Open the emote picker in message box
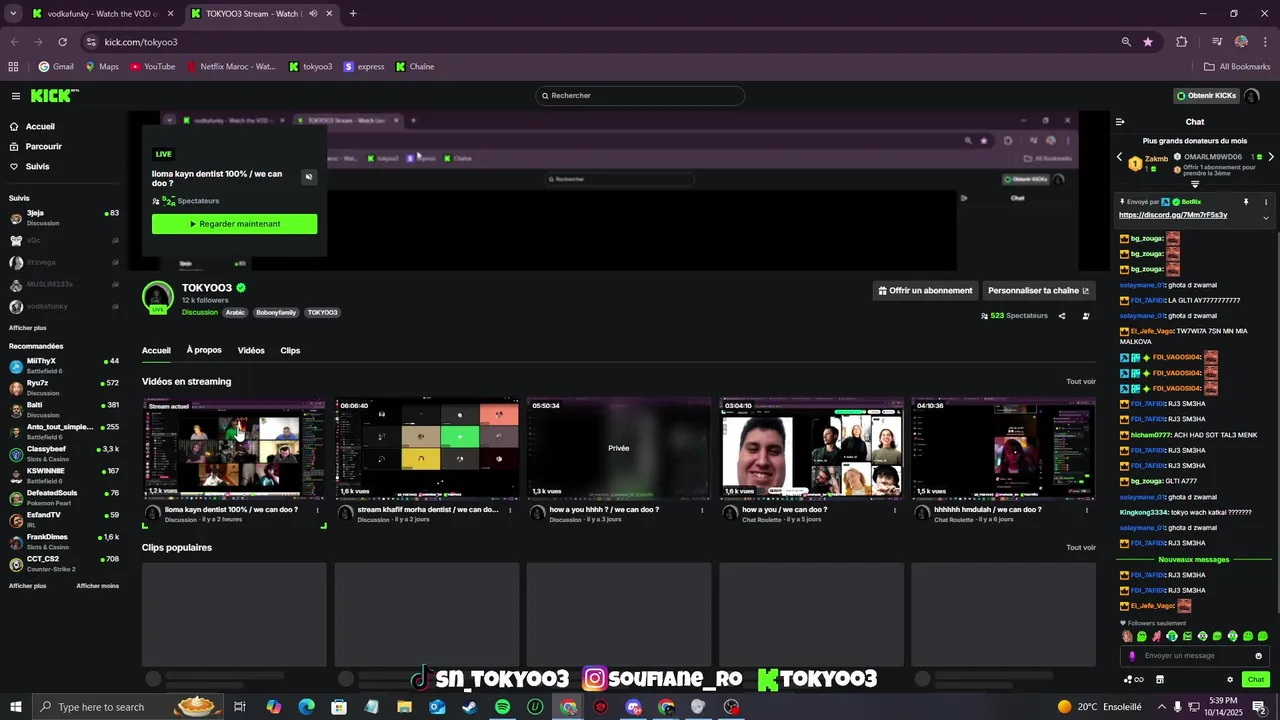 pyautogui.click(x=1258, y=656)
